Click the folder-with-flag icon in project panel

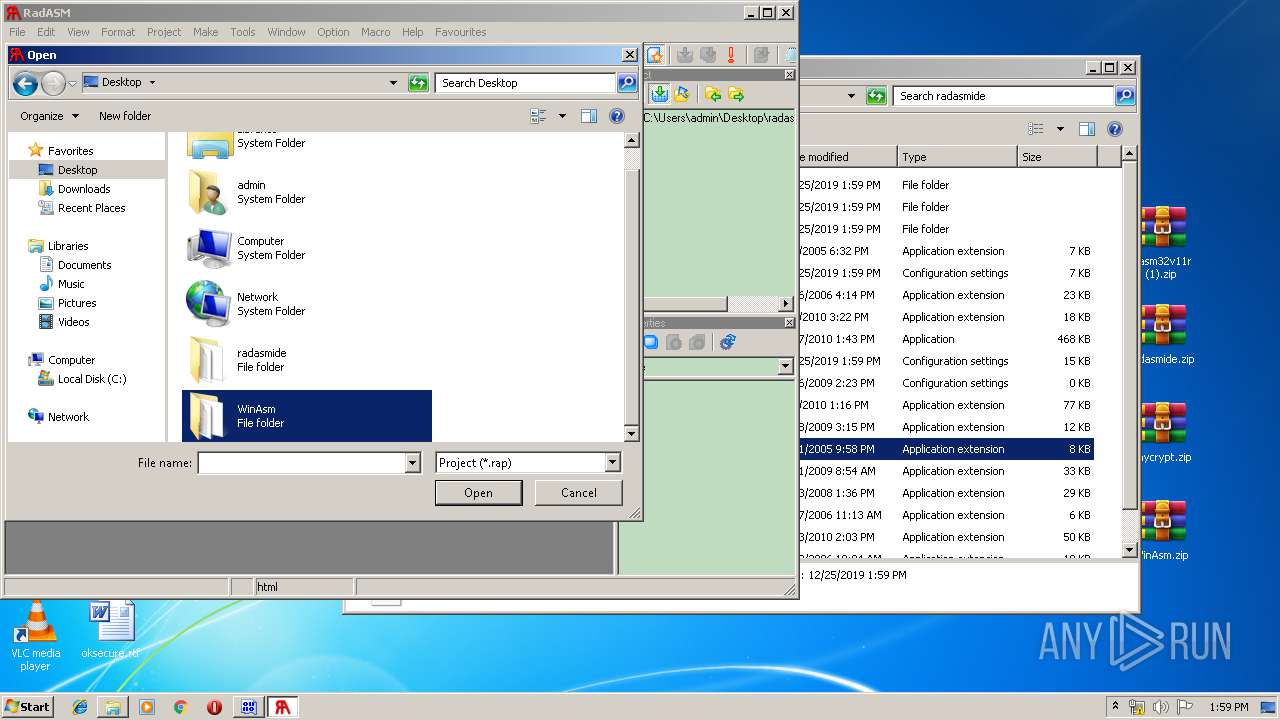pos(683,94)
